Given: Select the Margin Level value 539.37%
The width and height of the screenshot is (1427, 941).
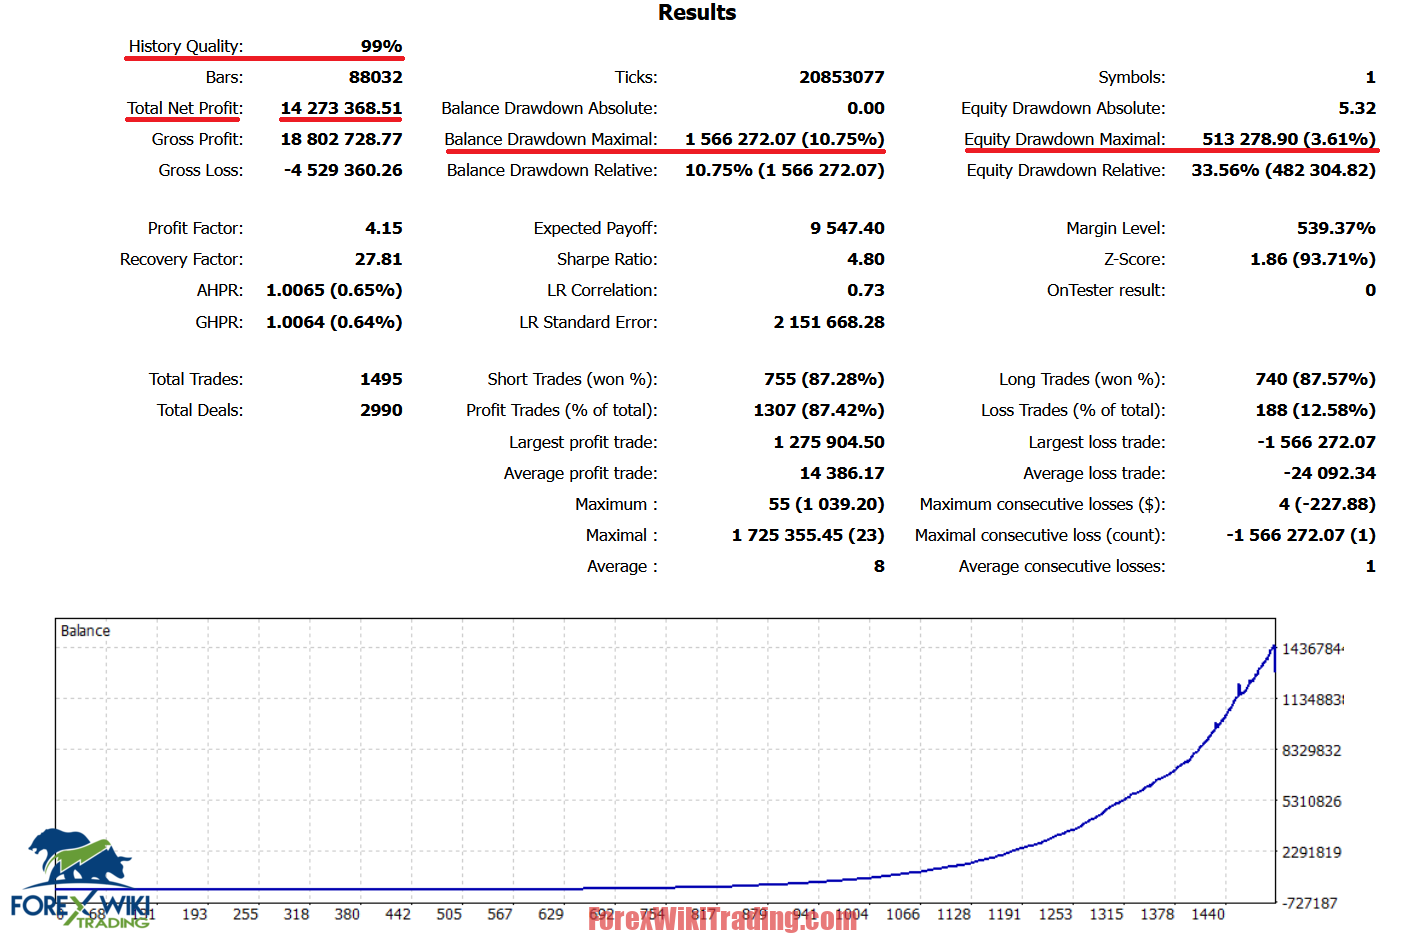Looking at the screenshot, I should click(1335, 228).
